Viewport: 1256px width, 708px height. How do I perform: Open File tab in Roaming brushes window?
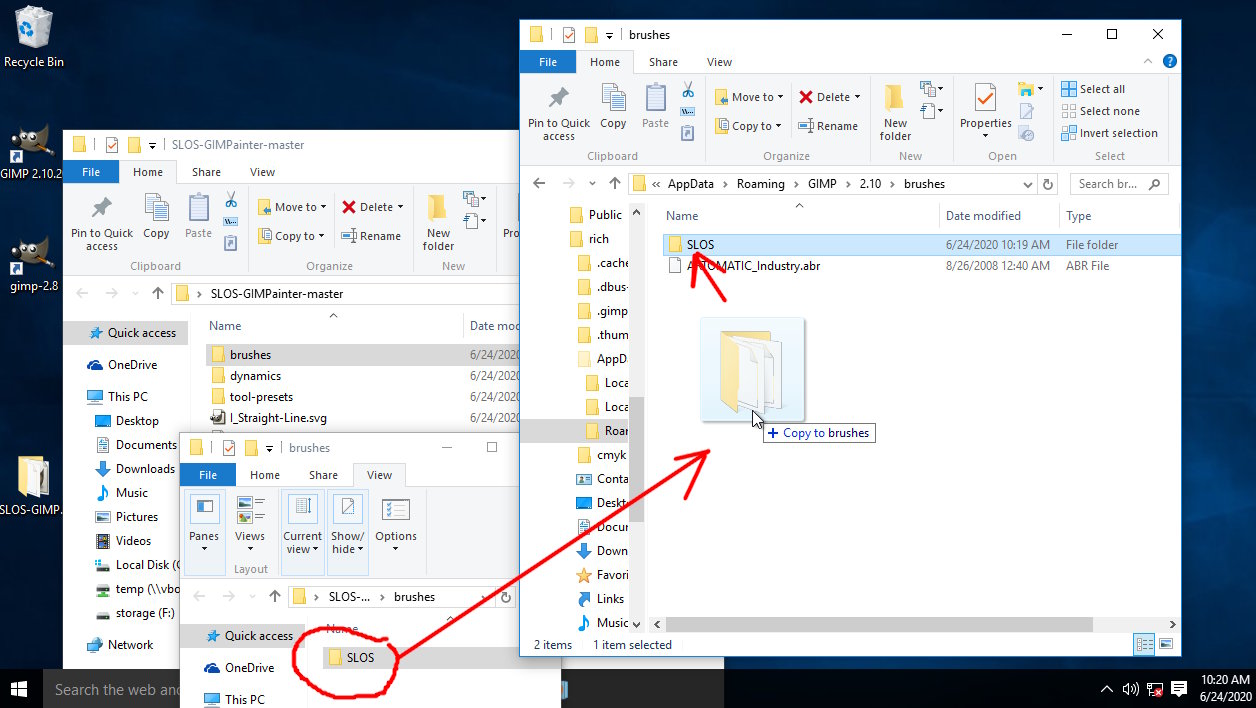point(548,62)
